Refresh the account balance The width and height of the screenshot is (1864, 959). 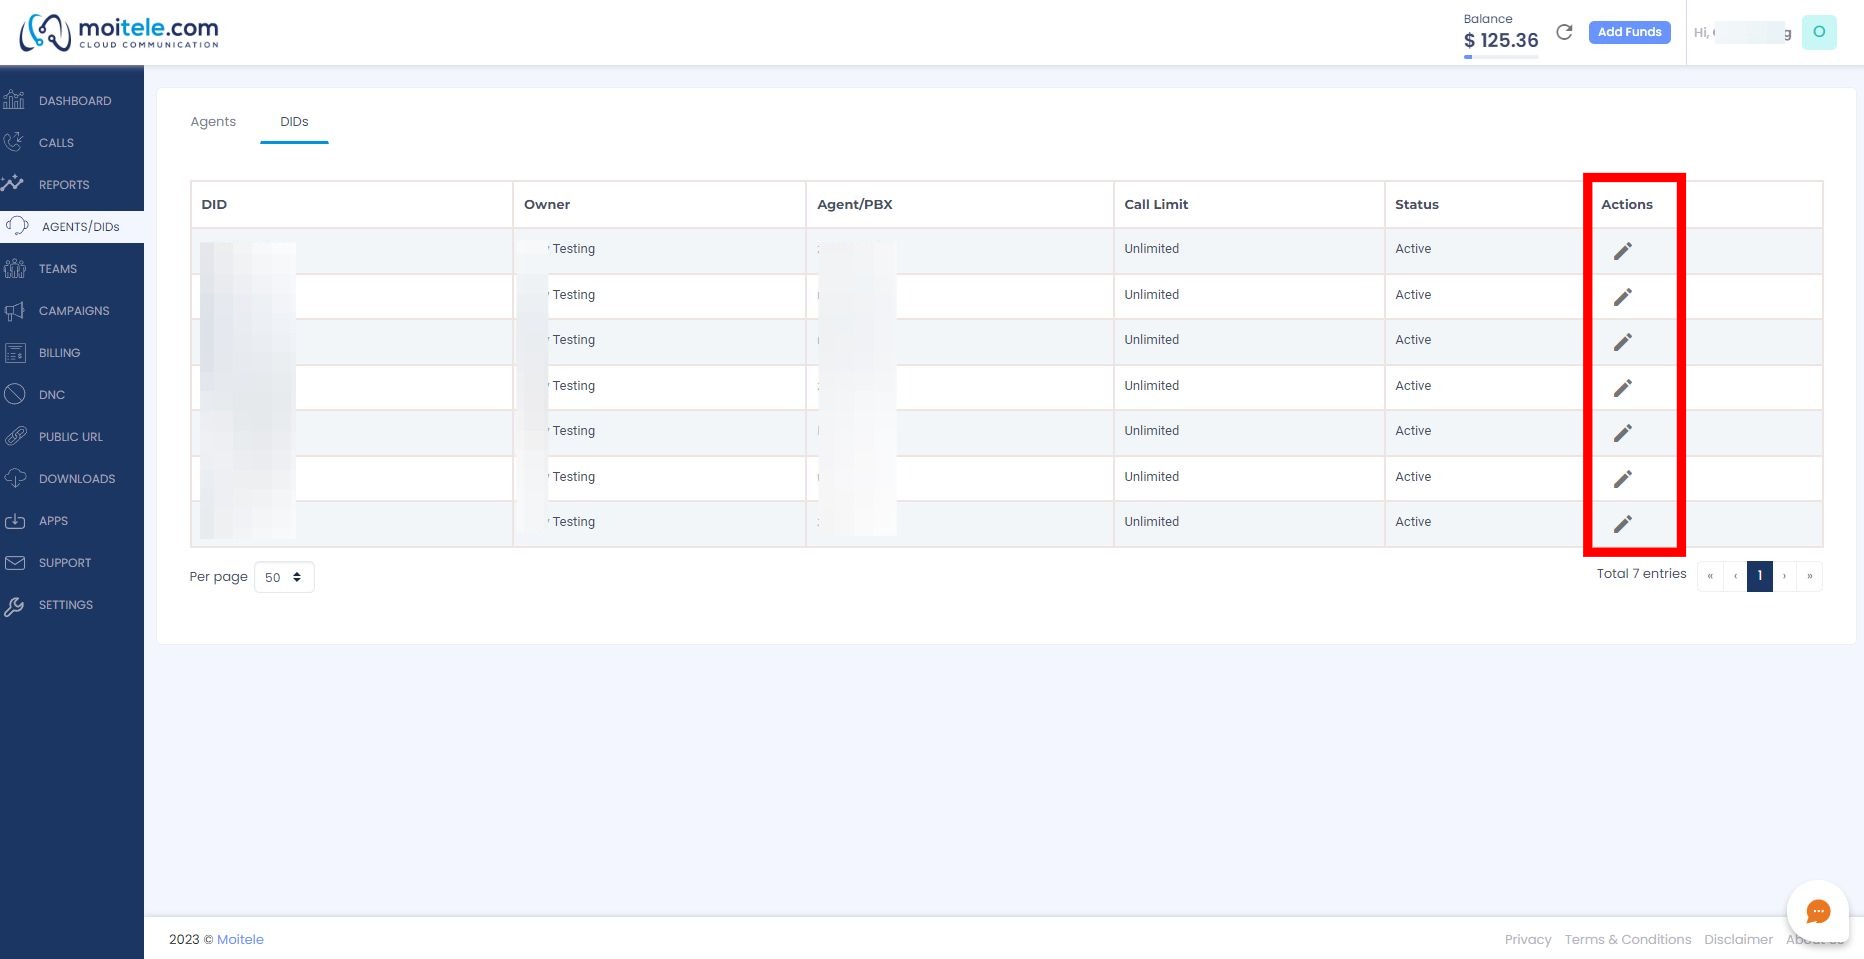click(1565, 32)
